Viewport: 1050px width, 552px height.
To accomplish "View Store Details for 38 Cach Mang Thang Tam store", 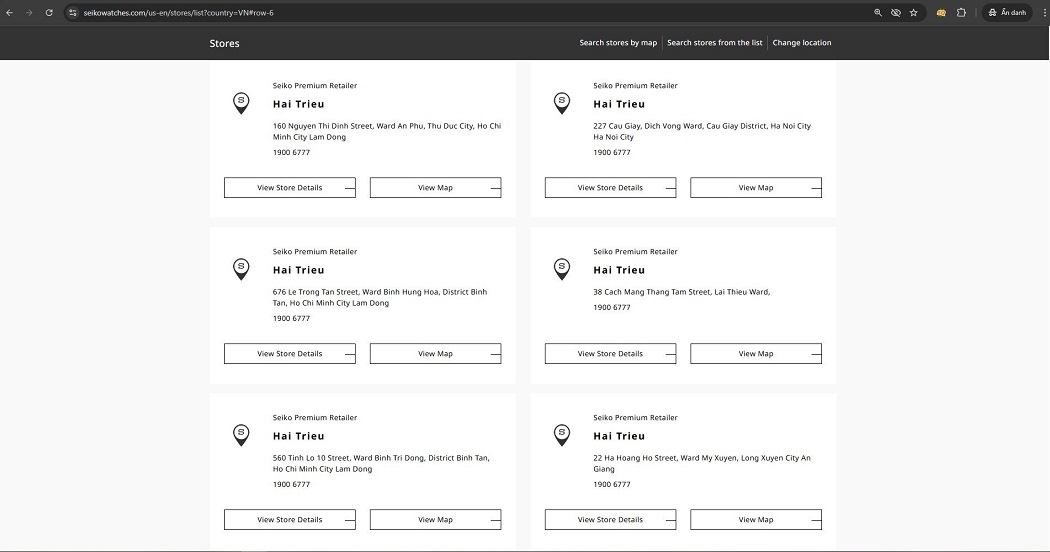I will pos(611,354).
